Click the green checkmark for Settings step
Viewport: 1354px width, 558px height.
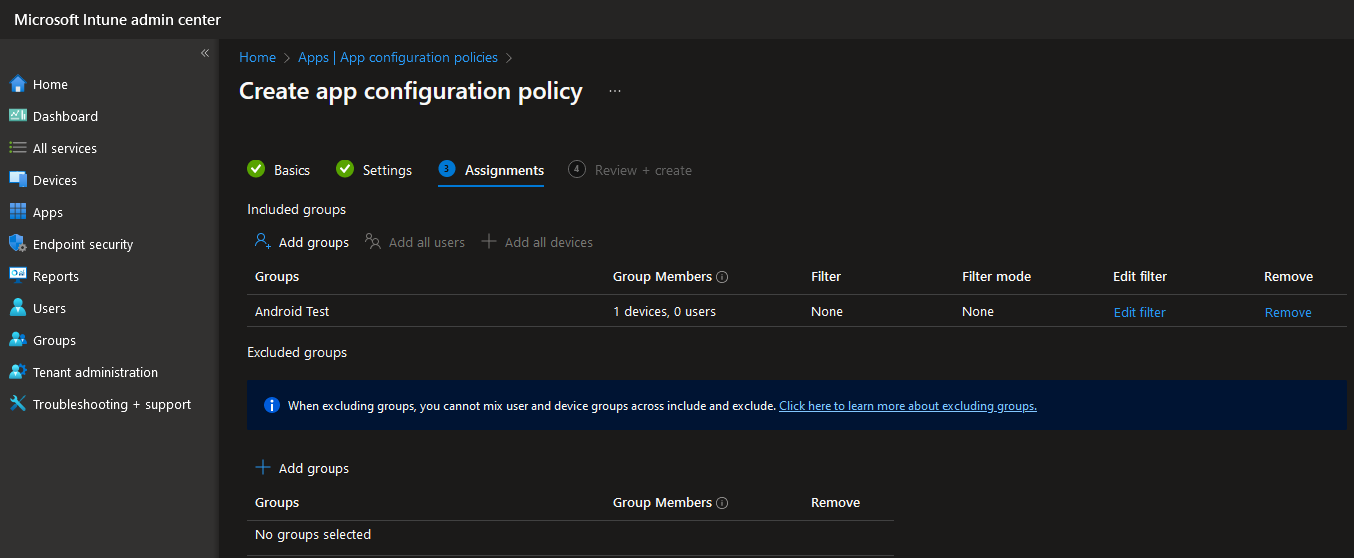[345, 169]
